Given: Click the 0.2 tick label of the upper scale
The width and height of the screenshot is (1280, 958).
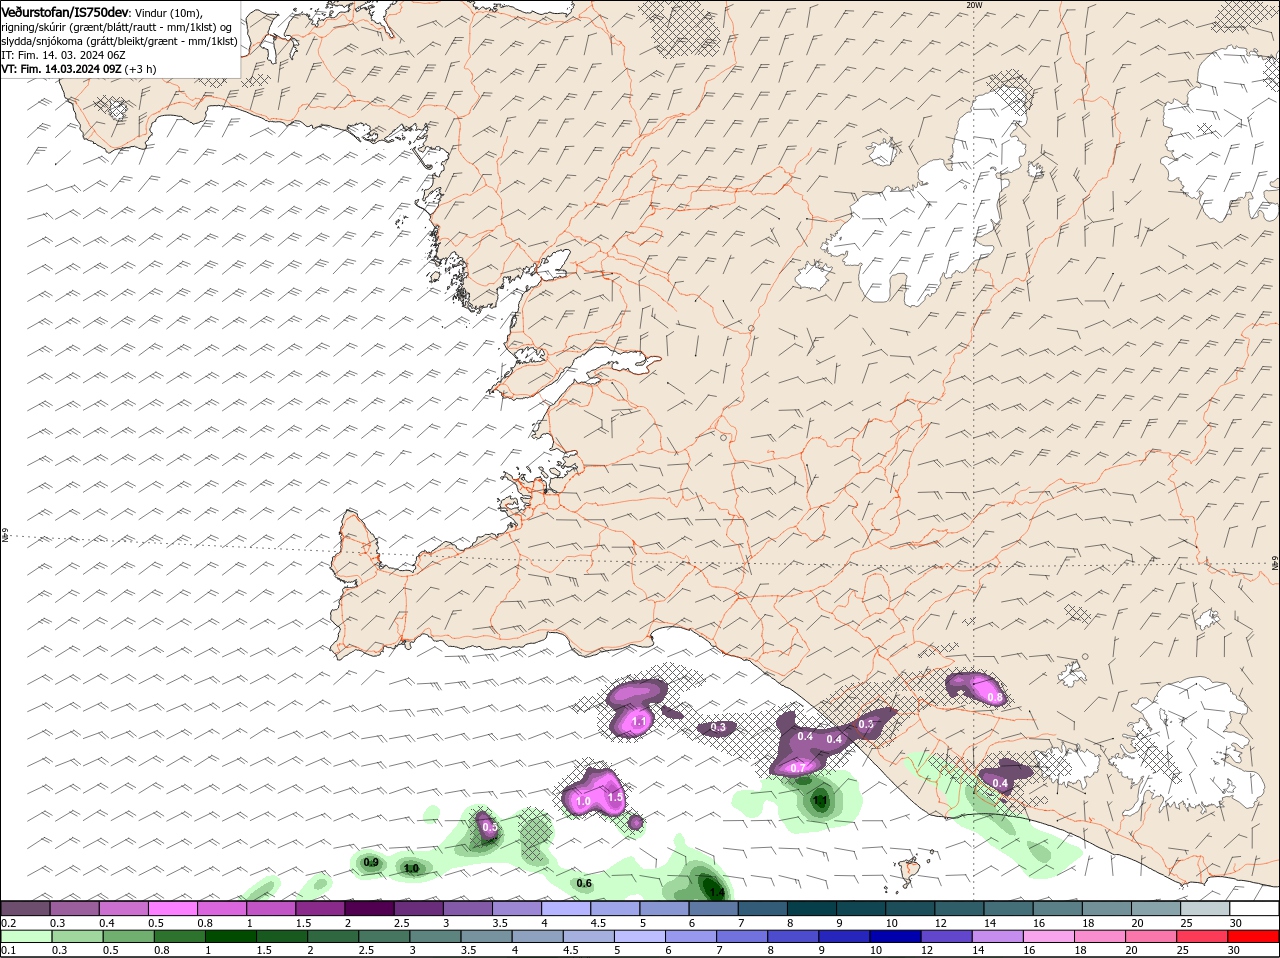Looking at the screenshot, I should pyautogui.click(x=8, y=922).
